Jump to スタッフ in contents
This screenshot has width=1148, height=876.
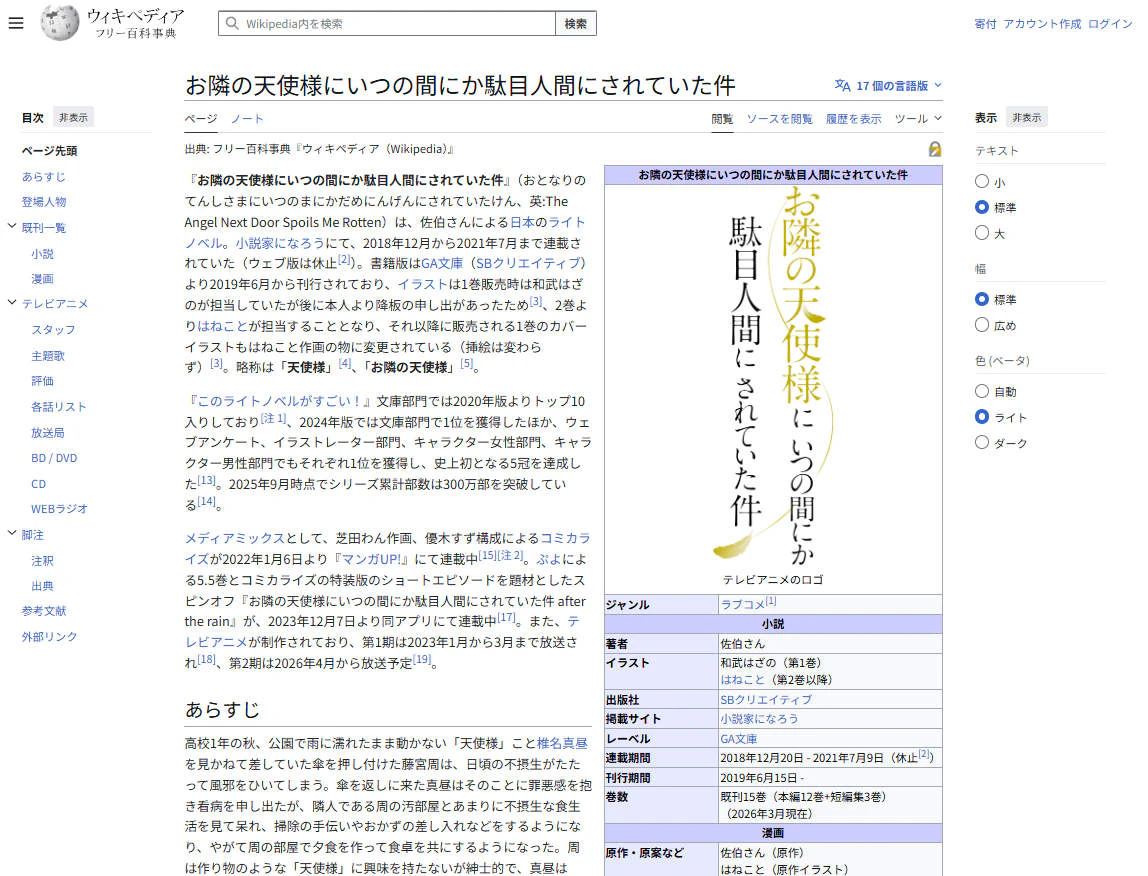coord(53,330)
